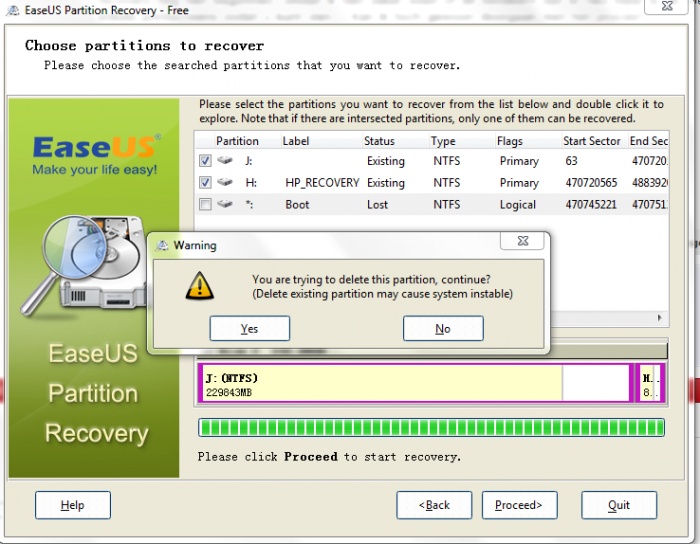Click the H: partition drive icon

[x=225, y=182]
